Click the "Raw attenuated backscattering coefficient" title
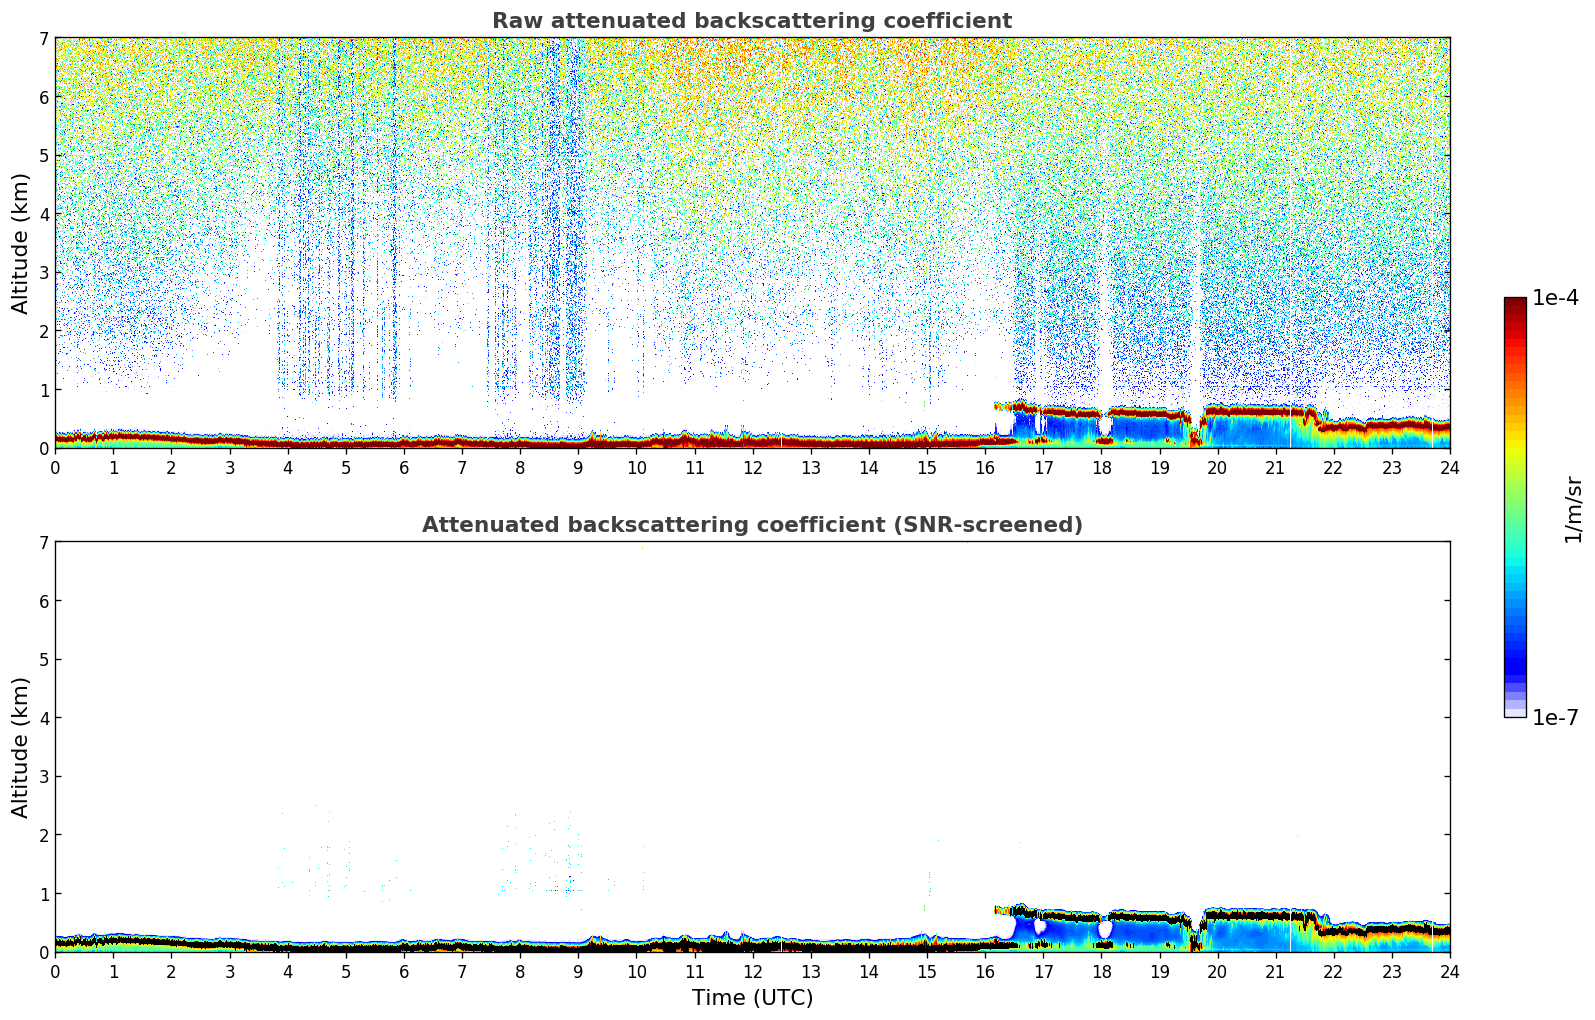 (x=751, y=21)
